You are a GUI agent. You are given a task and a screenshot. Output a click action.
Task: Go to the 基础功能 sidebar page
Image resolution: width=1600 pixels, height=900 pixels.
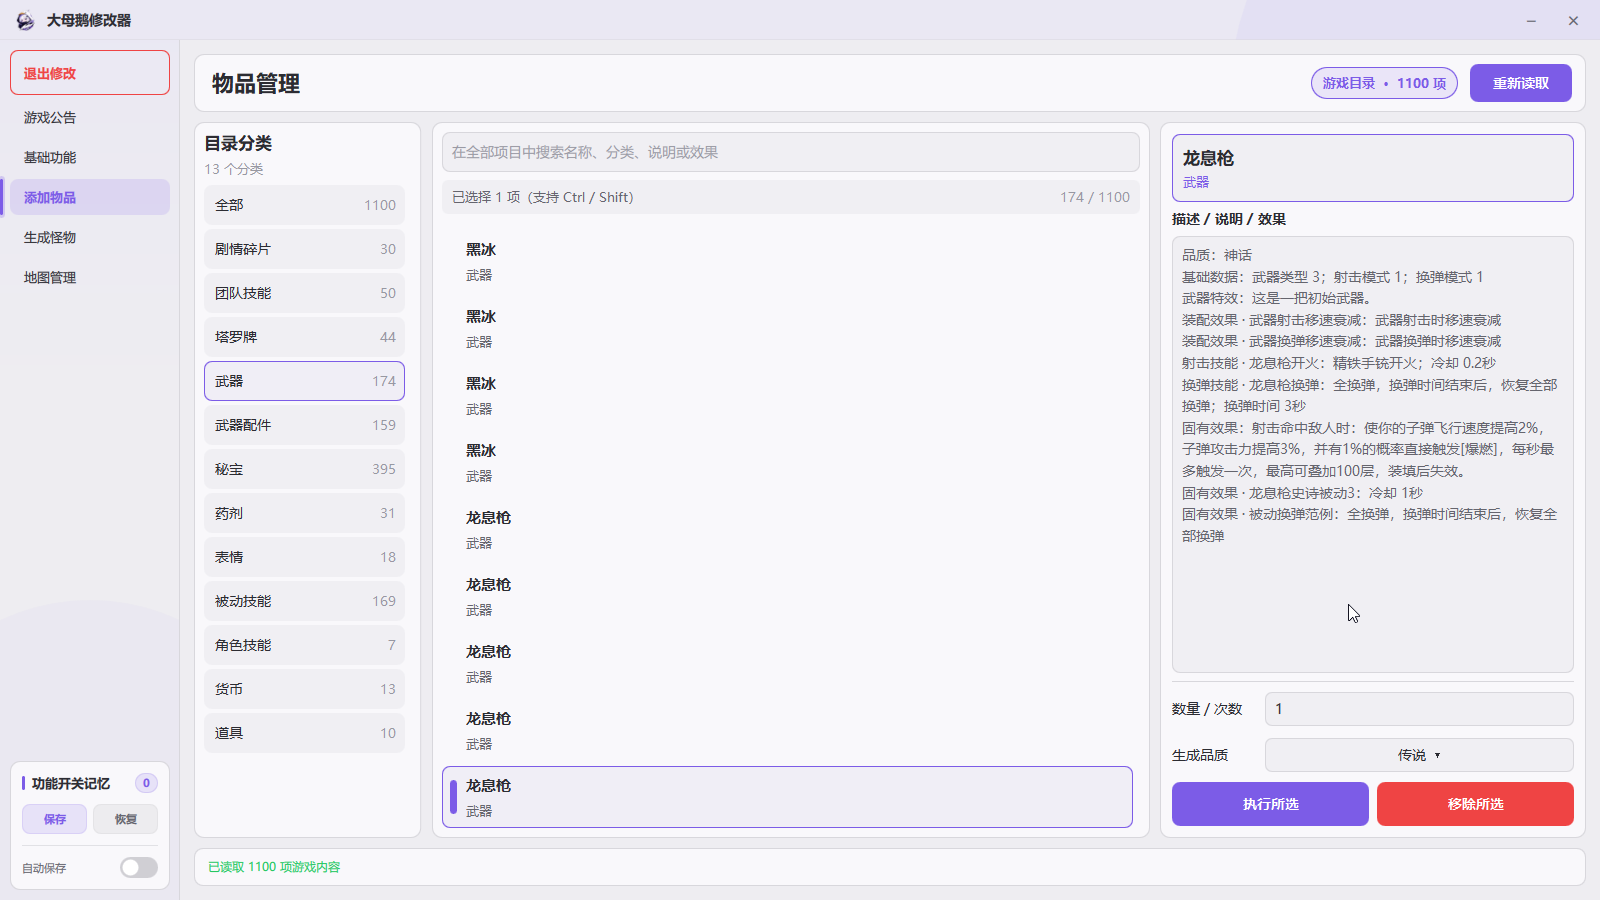pos(90,157)
